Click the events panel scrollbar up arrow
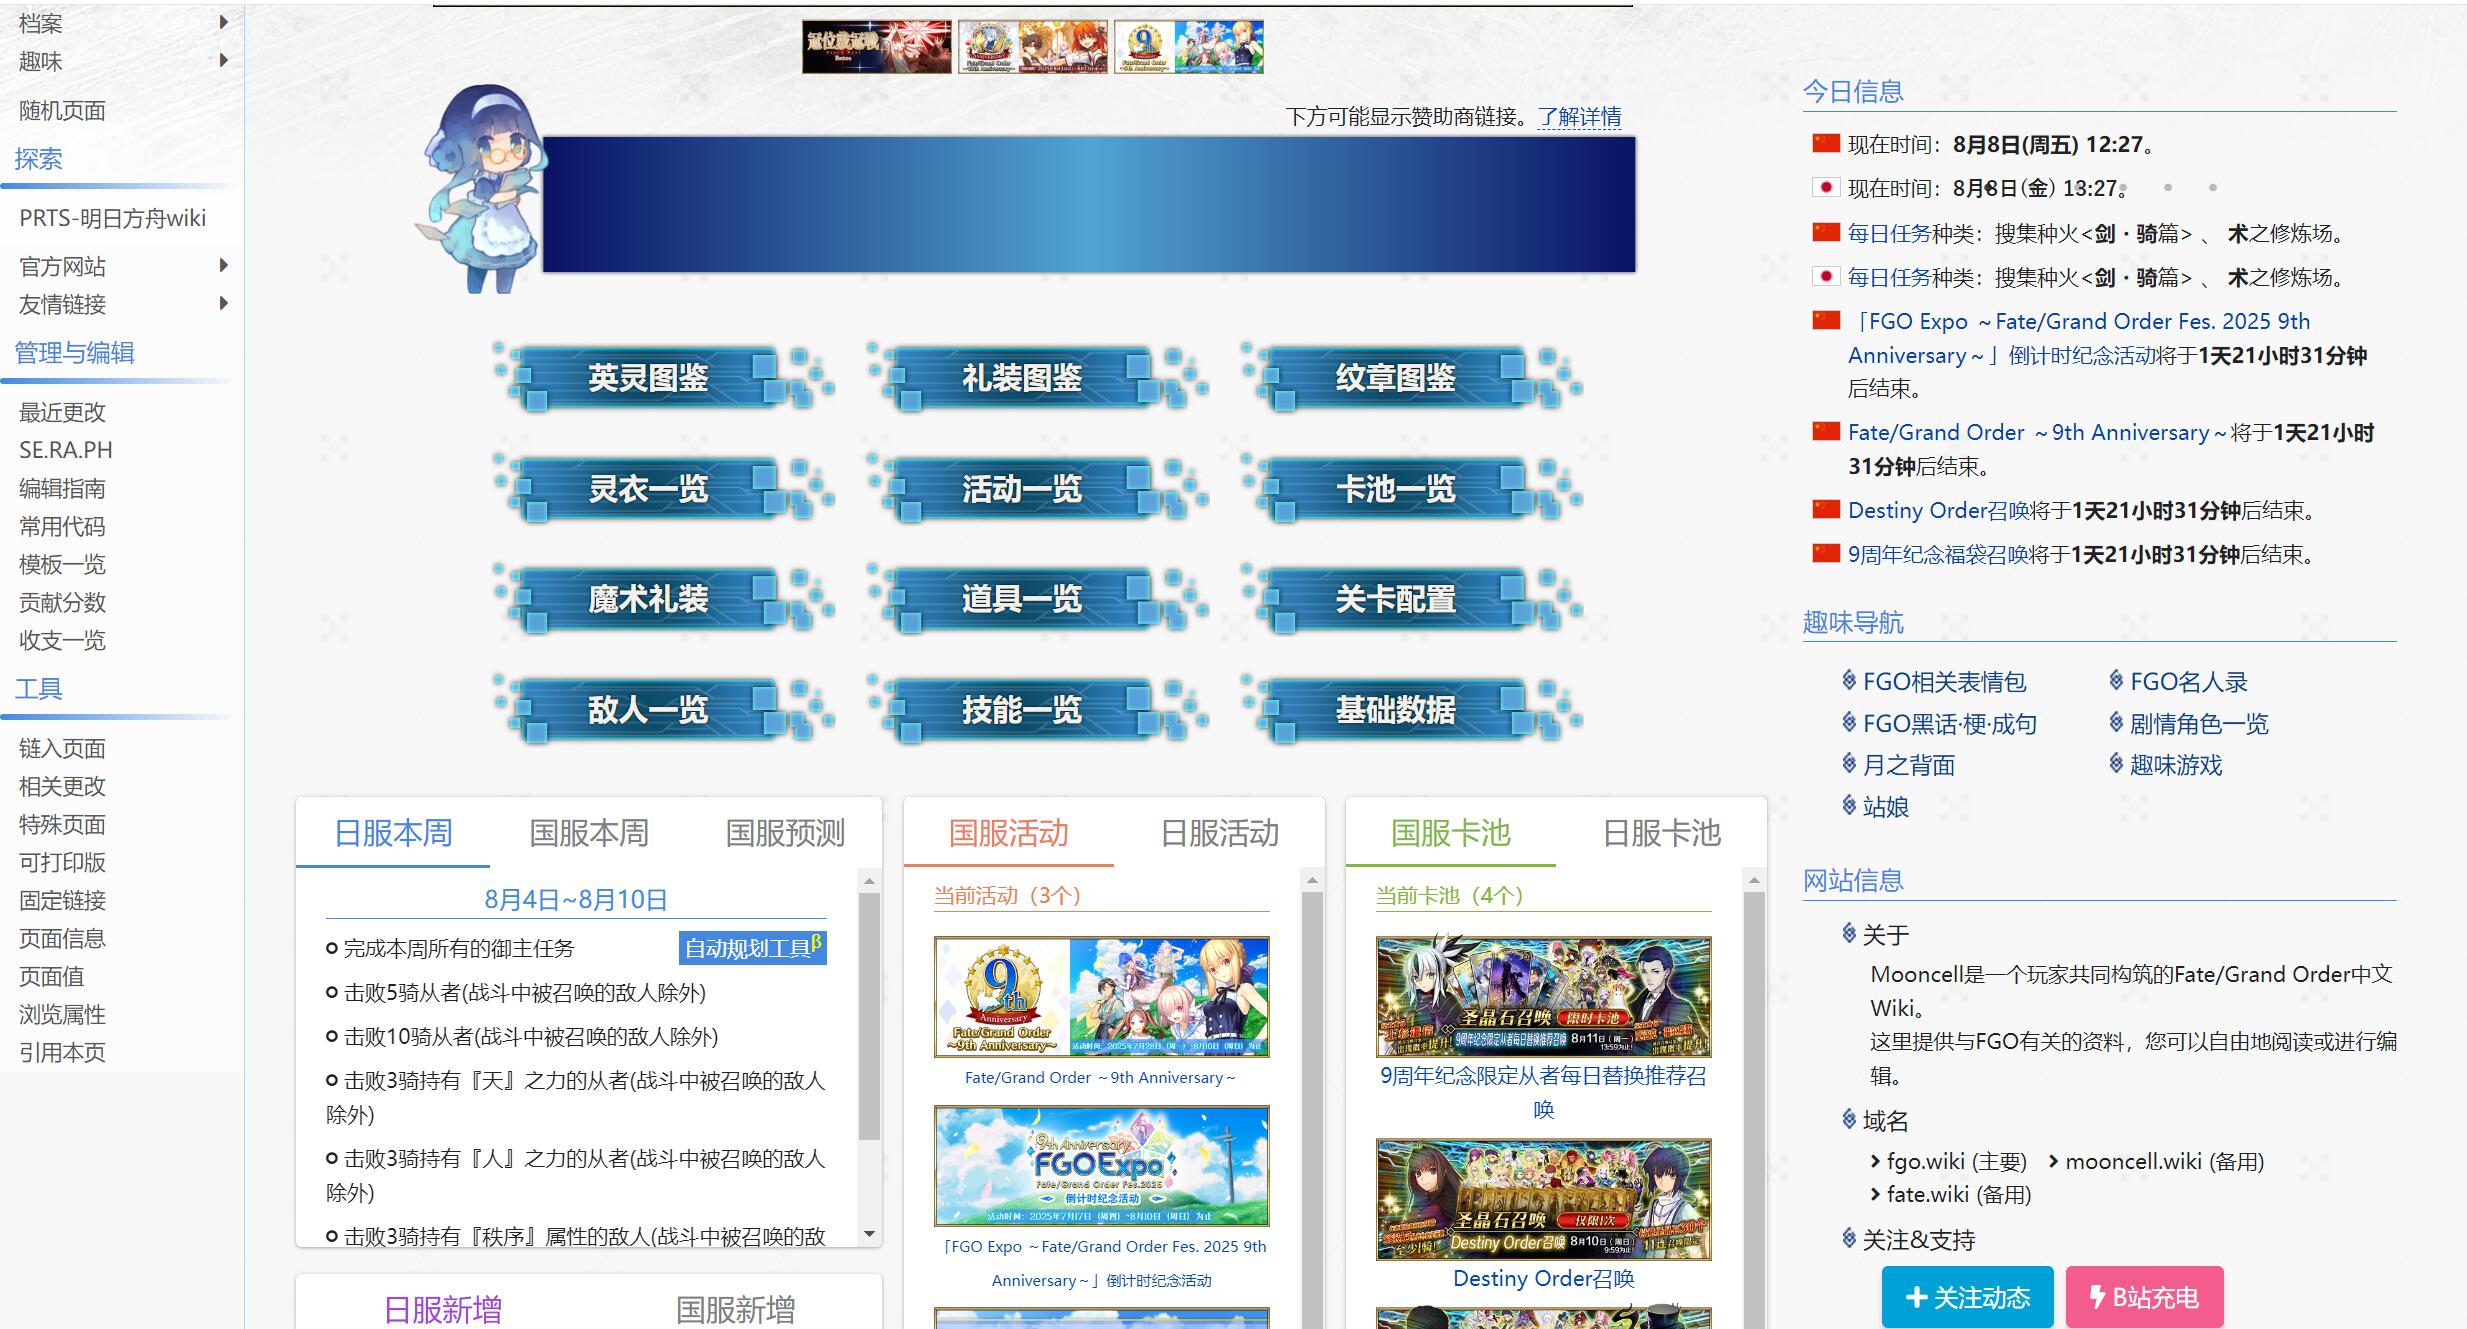The height and width of the screenshot is (1329, 2467). pos(1312,881)
